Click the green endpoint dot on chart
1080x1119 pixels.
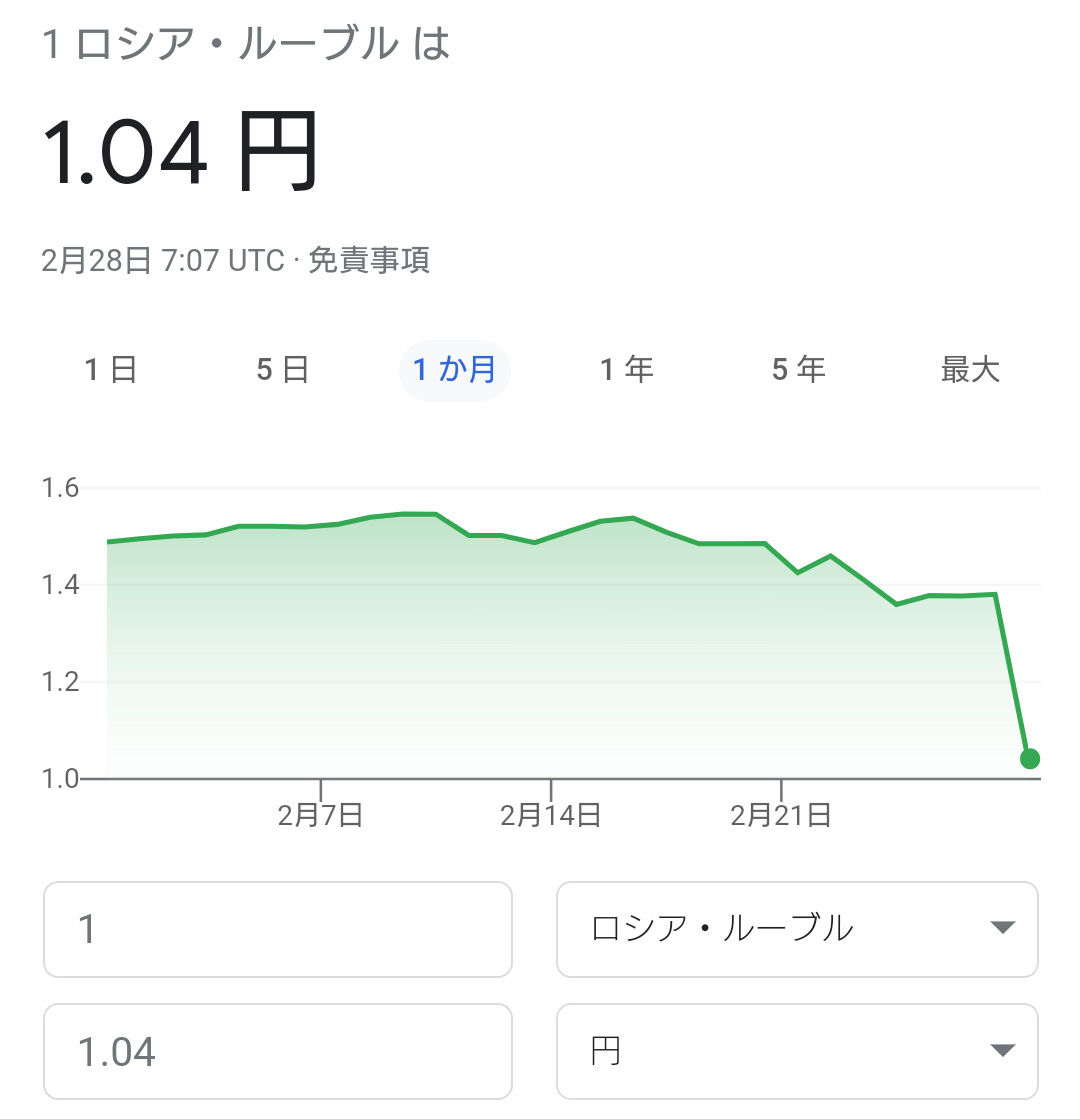(1029, 759)
